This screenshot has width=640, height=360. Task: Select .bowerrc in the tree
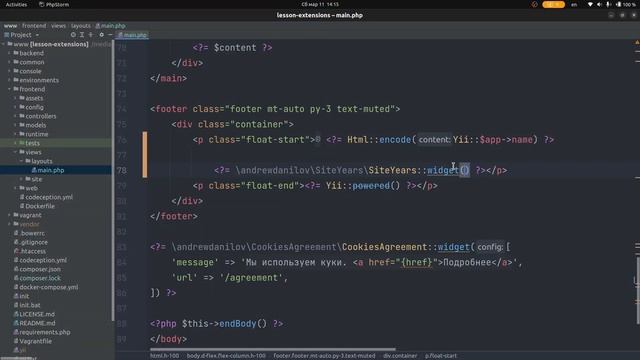point(32,233)
